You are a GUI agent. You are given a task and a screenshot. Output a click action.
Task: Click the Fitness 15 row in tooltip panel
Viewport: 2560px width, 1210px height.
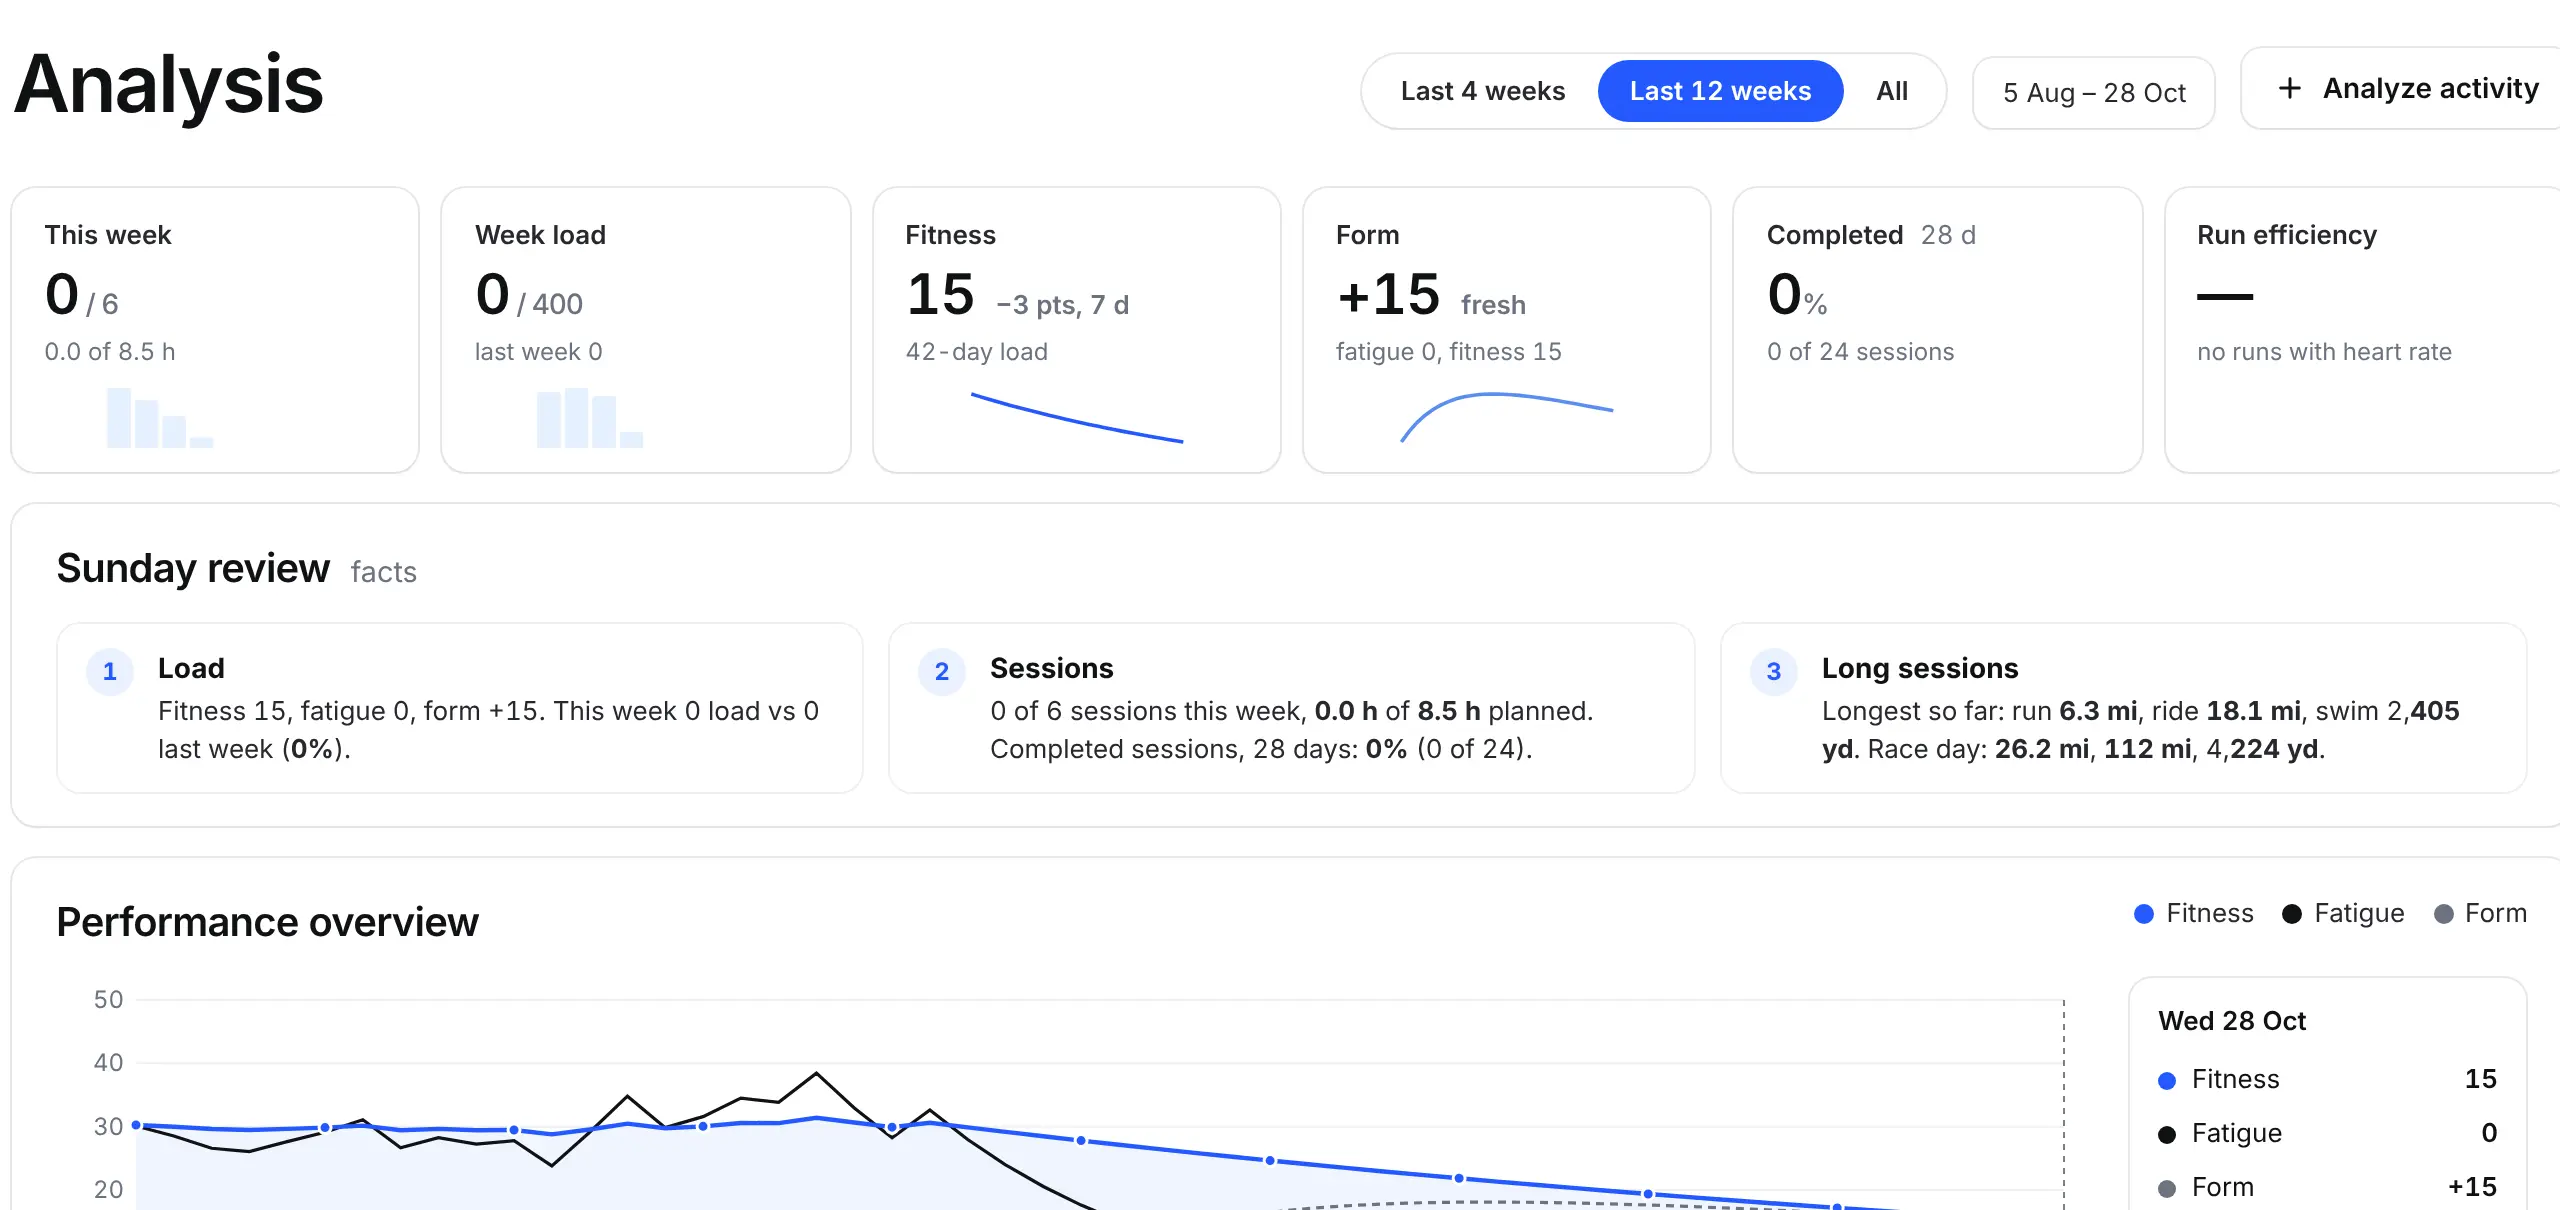[2327, 1079]
